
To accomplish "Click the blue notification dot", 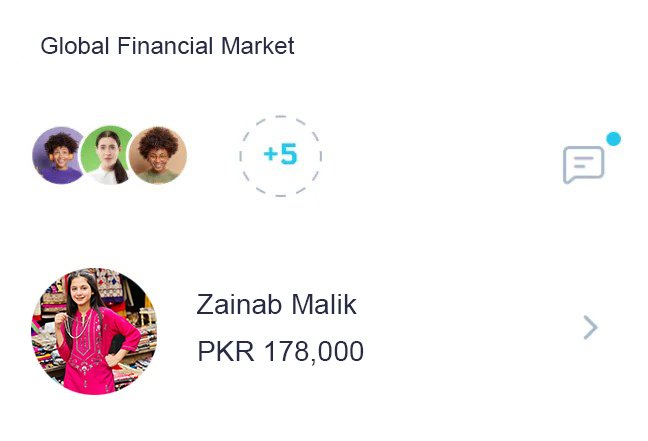I will click(613, 139).
